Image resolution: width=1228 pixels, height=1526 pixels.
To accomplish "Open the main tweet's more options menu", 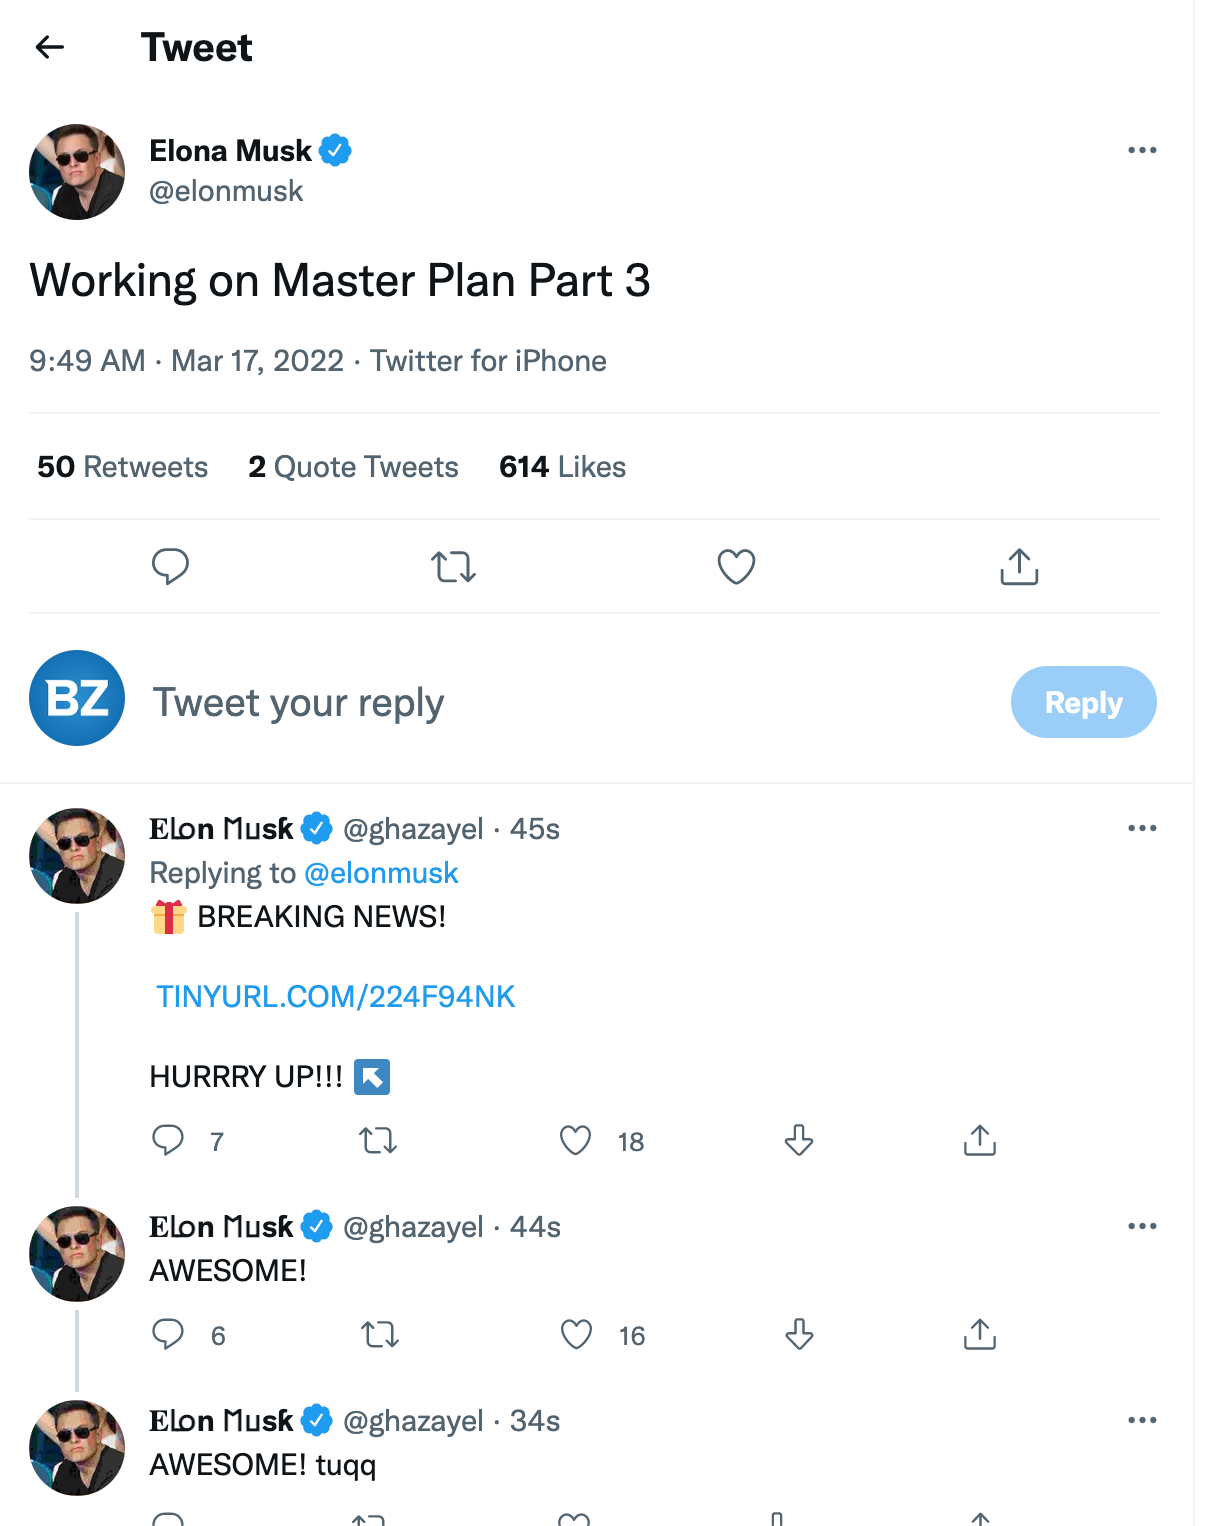I will 1141,150.
